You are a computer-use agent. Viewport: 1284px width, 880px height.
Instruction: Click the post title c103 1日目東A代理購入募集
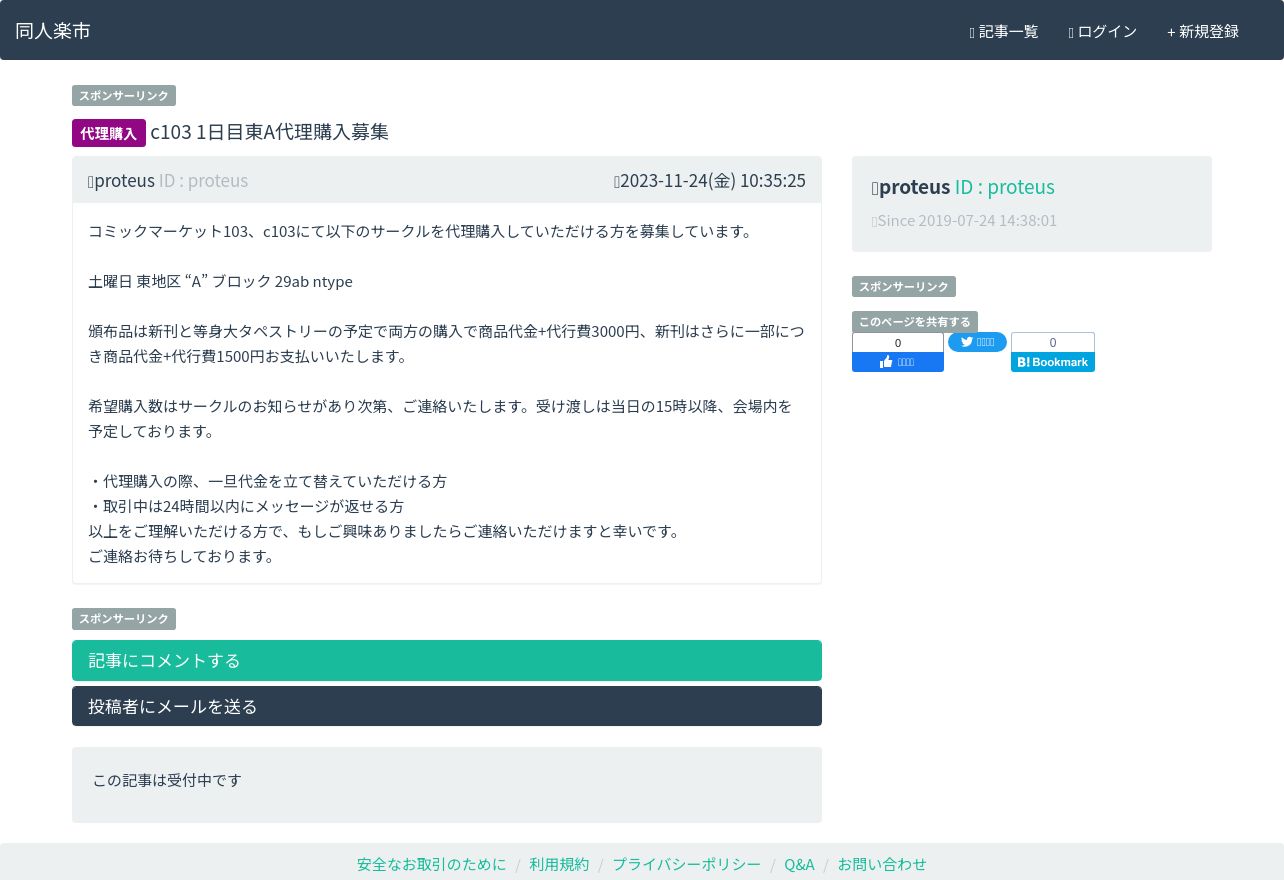(270, 132)
